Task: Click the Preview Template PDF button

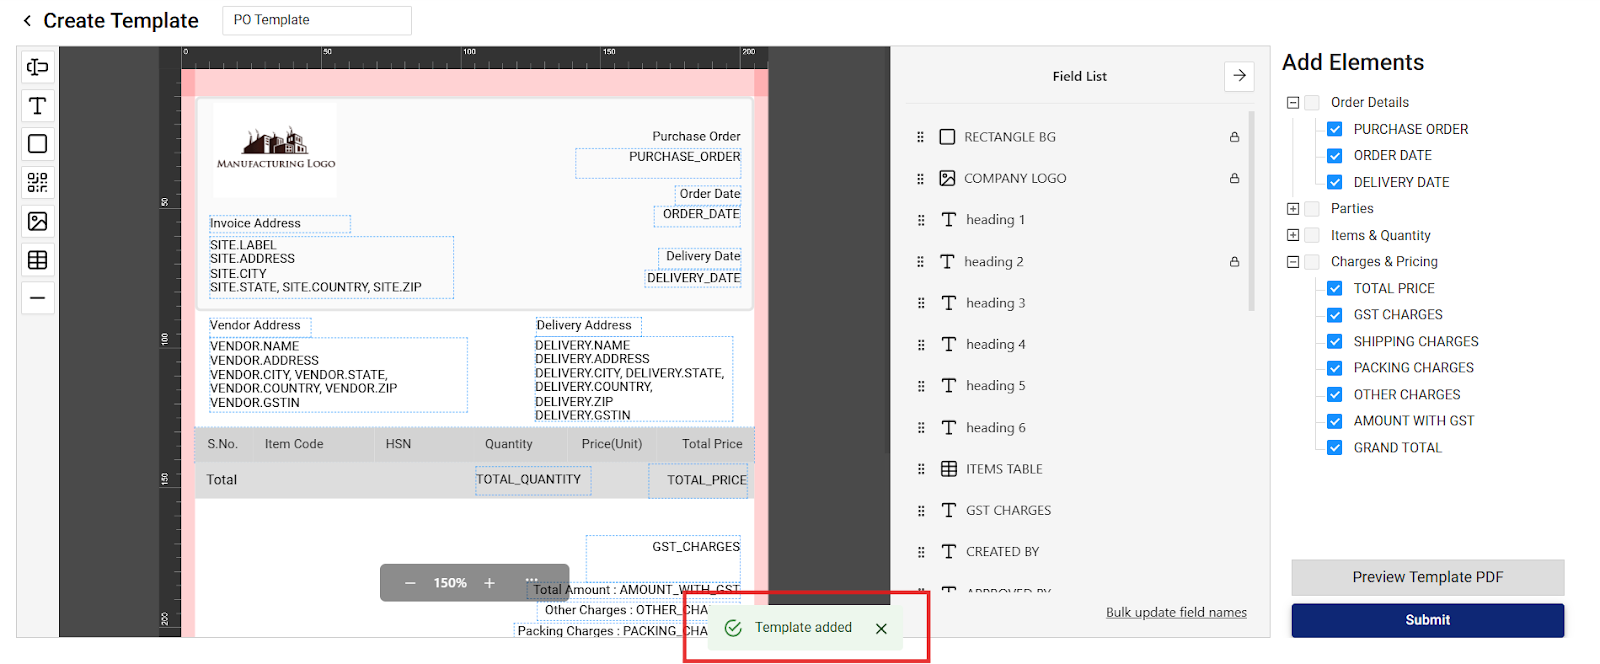Action: (1427, 577)
